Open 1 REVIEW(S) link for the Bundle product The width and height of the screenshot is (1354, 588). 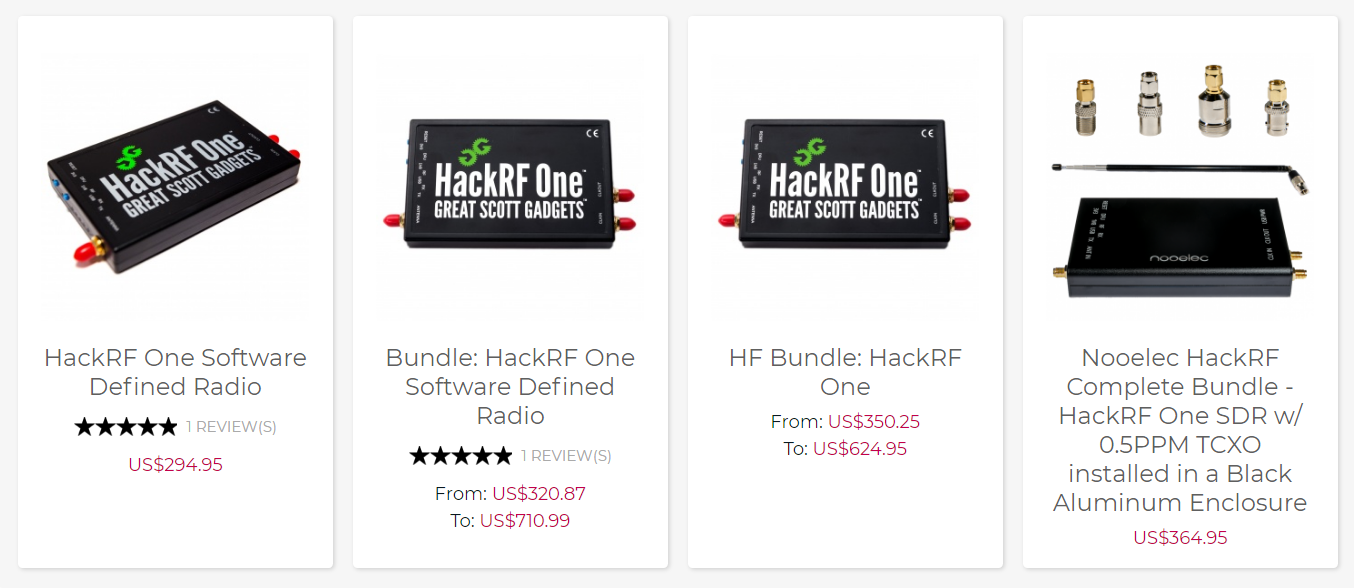(566, 456)
